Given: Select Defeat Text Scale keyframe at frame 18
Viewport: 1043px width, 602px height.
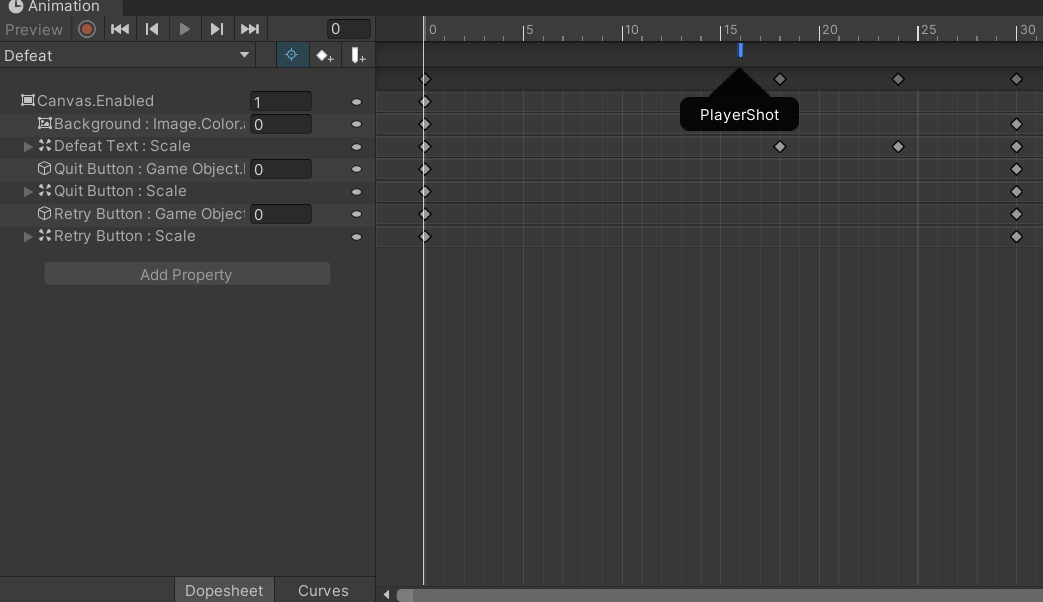Looking at the screenshot, I should tap(780, 146).
